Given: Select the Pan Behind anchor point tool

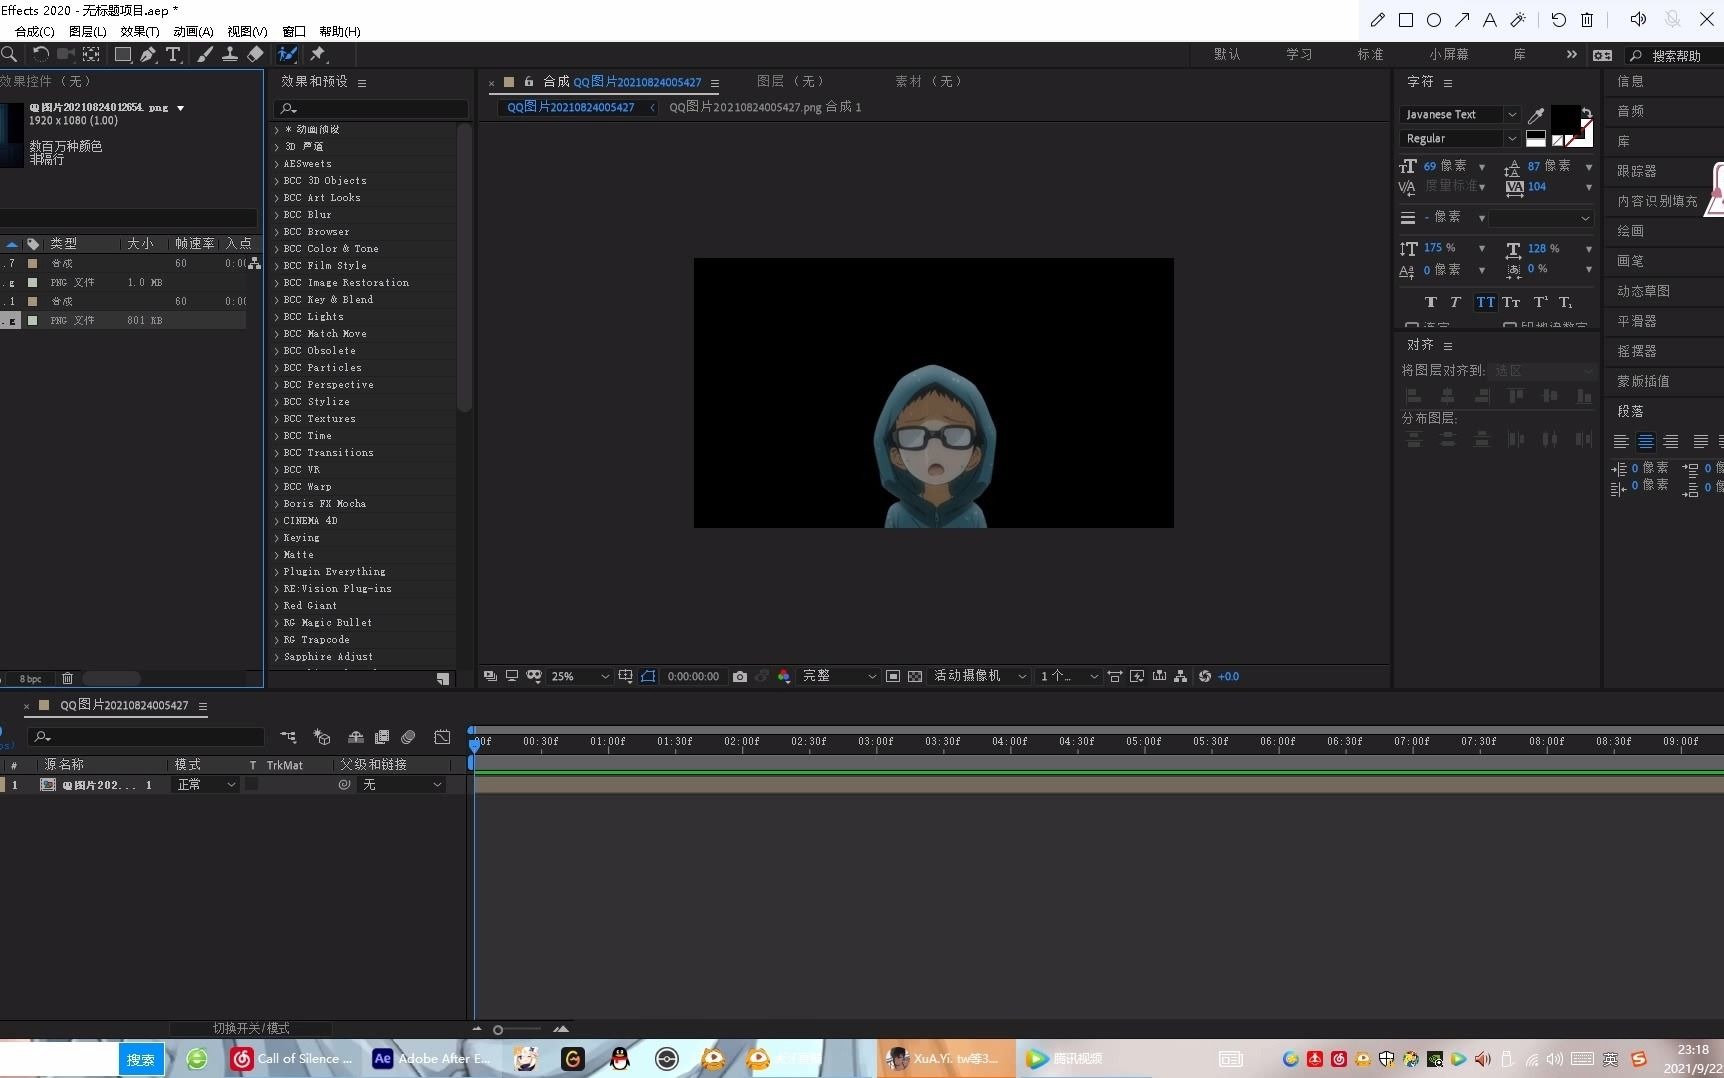Looking at the screenshot, I should point(91,54).
